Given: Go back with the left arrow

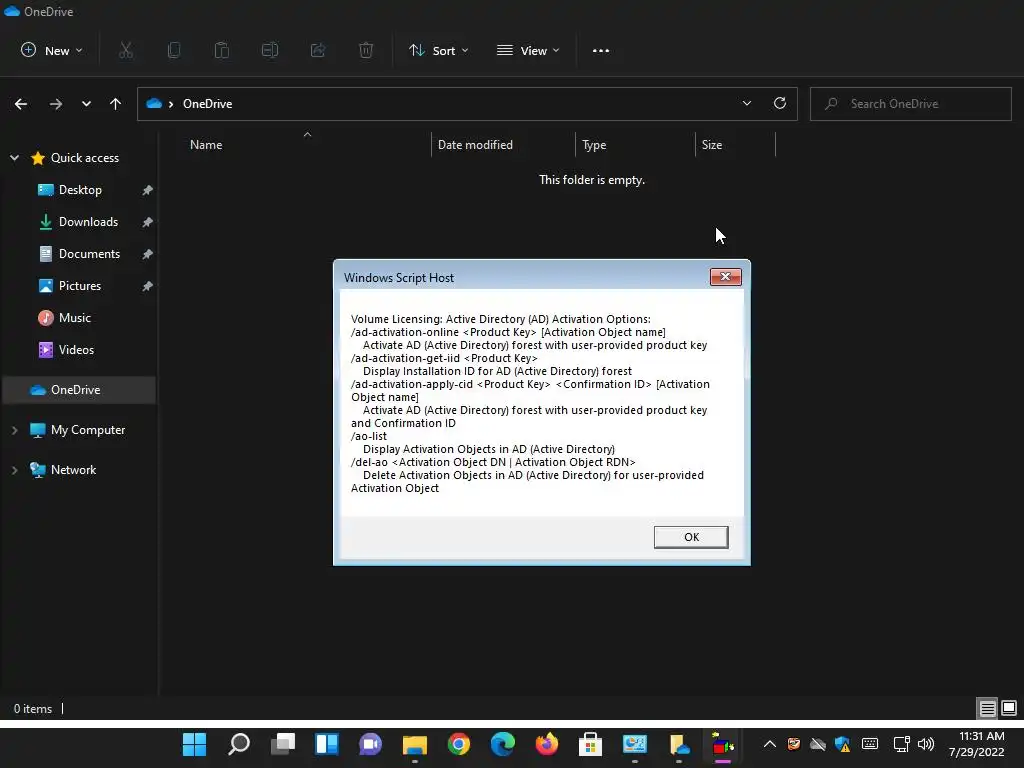Looking at the screenshot, I should [x=21, y=104].
